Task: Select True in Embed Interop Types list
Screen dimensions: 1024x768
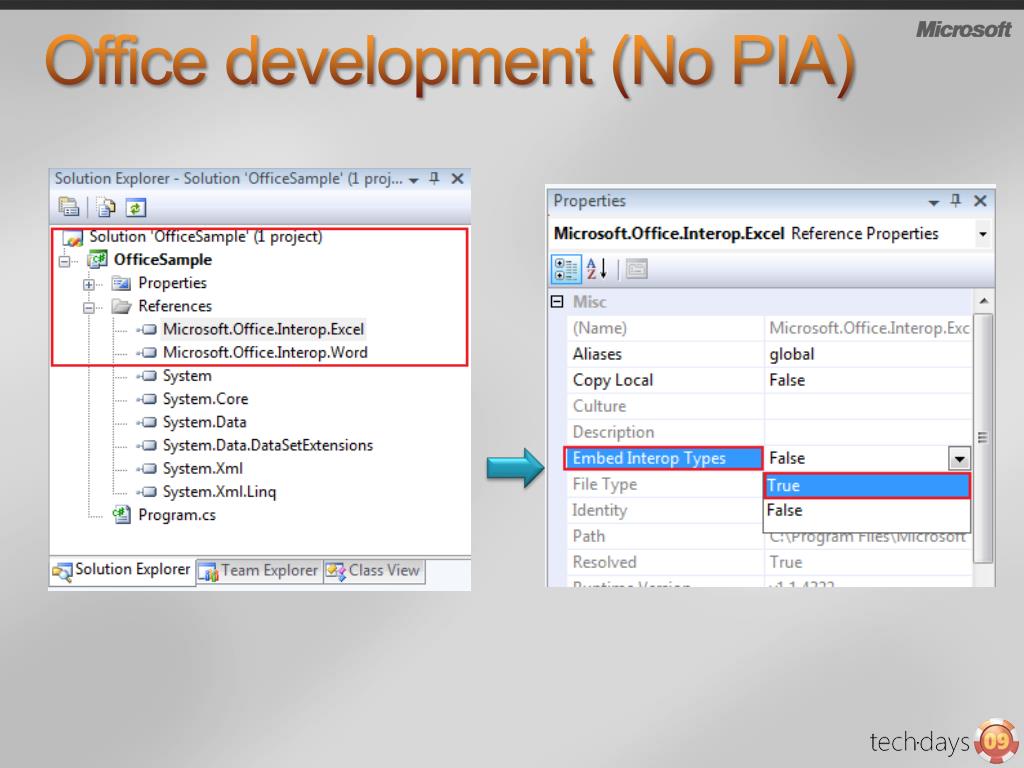Action: click(867, 485)
